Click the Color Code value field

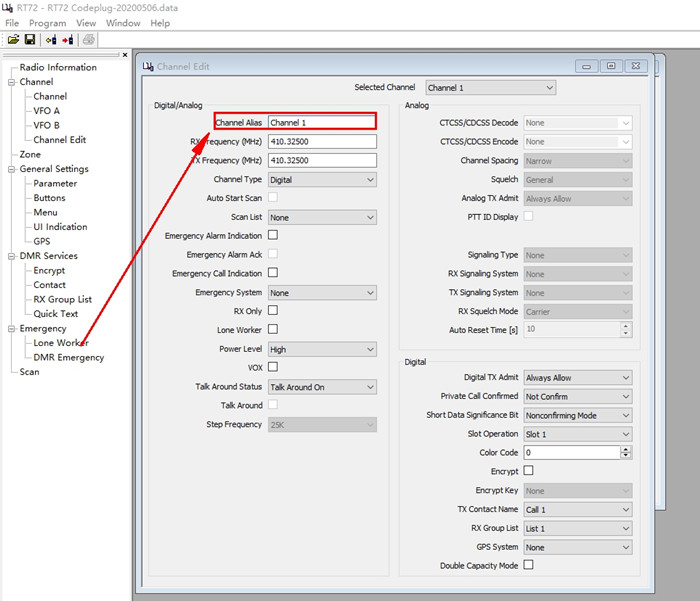click(x=572, y=453)
